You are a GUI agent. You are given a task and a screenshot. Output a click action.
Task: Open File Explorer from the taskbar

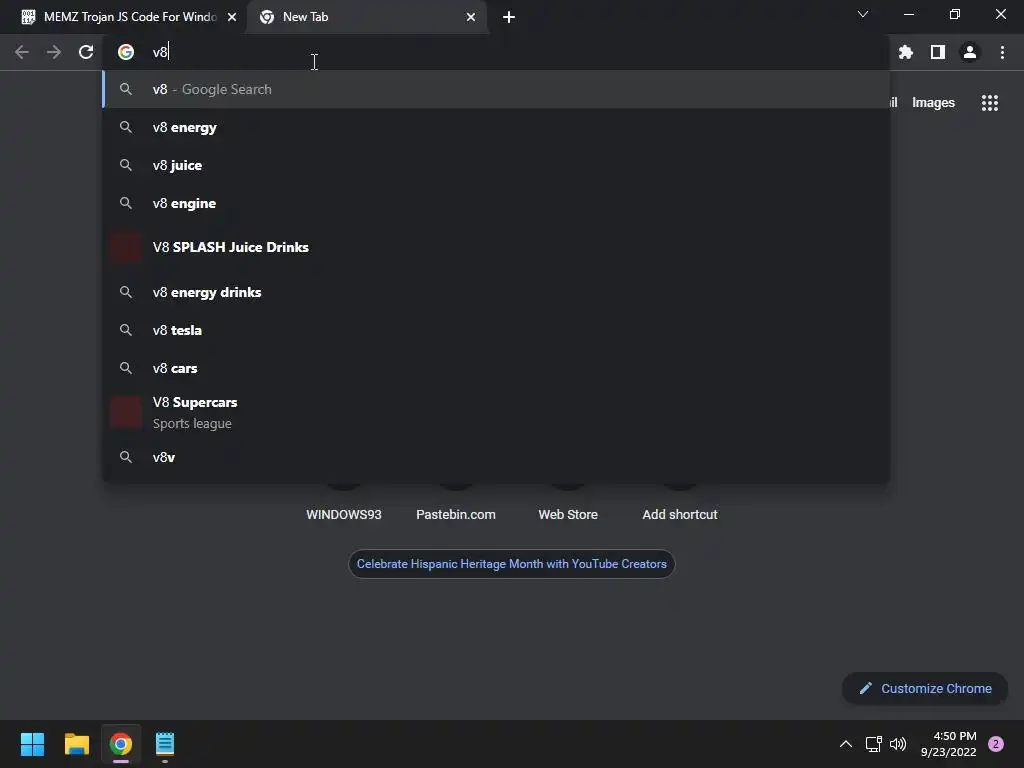point(76,744)
